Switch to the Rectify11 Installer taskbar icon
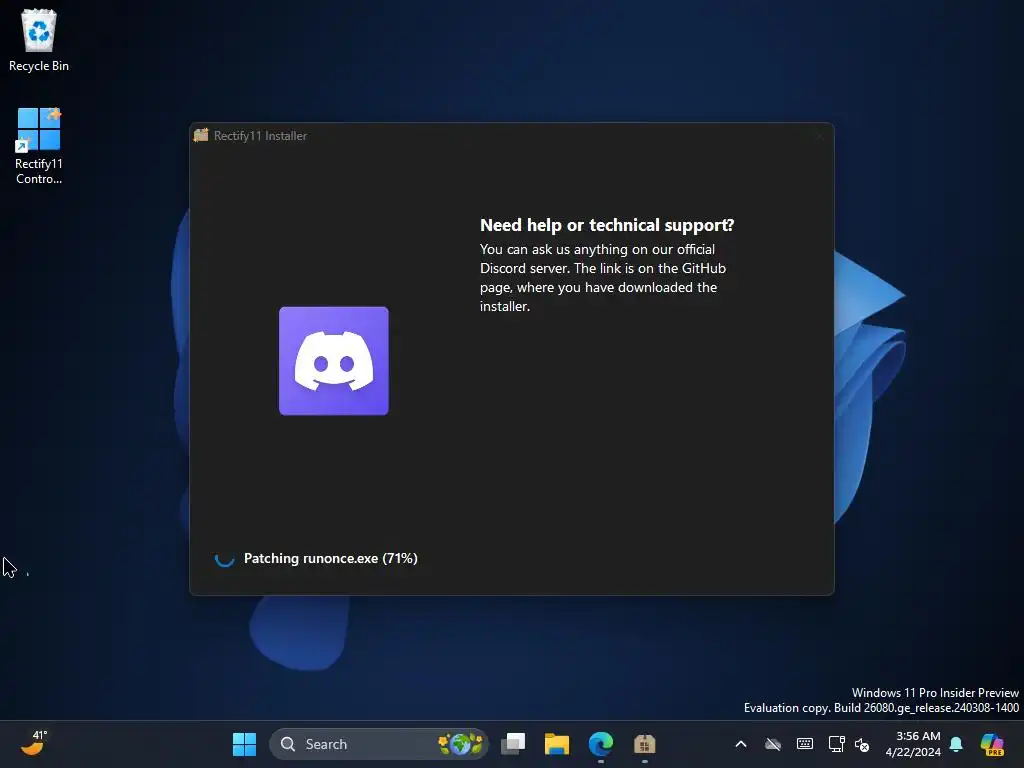Image resolution: width=1024 pixels, height=768 pixels. pos(645,744)
